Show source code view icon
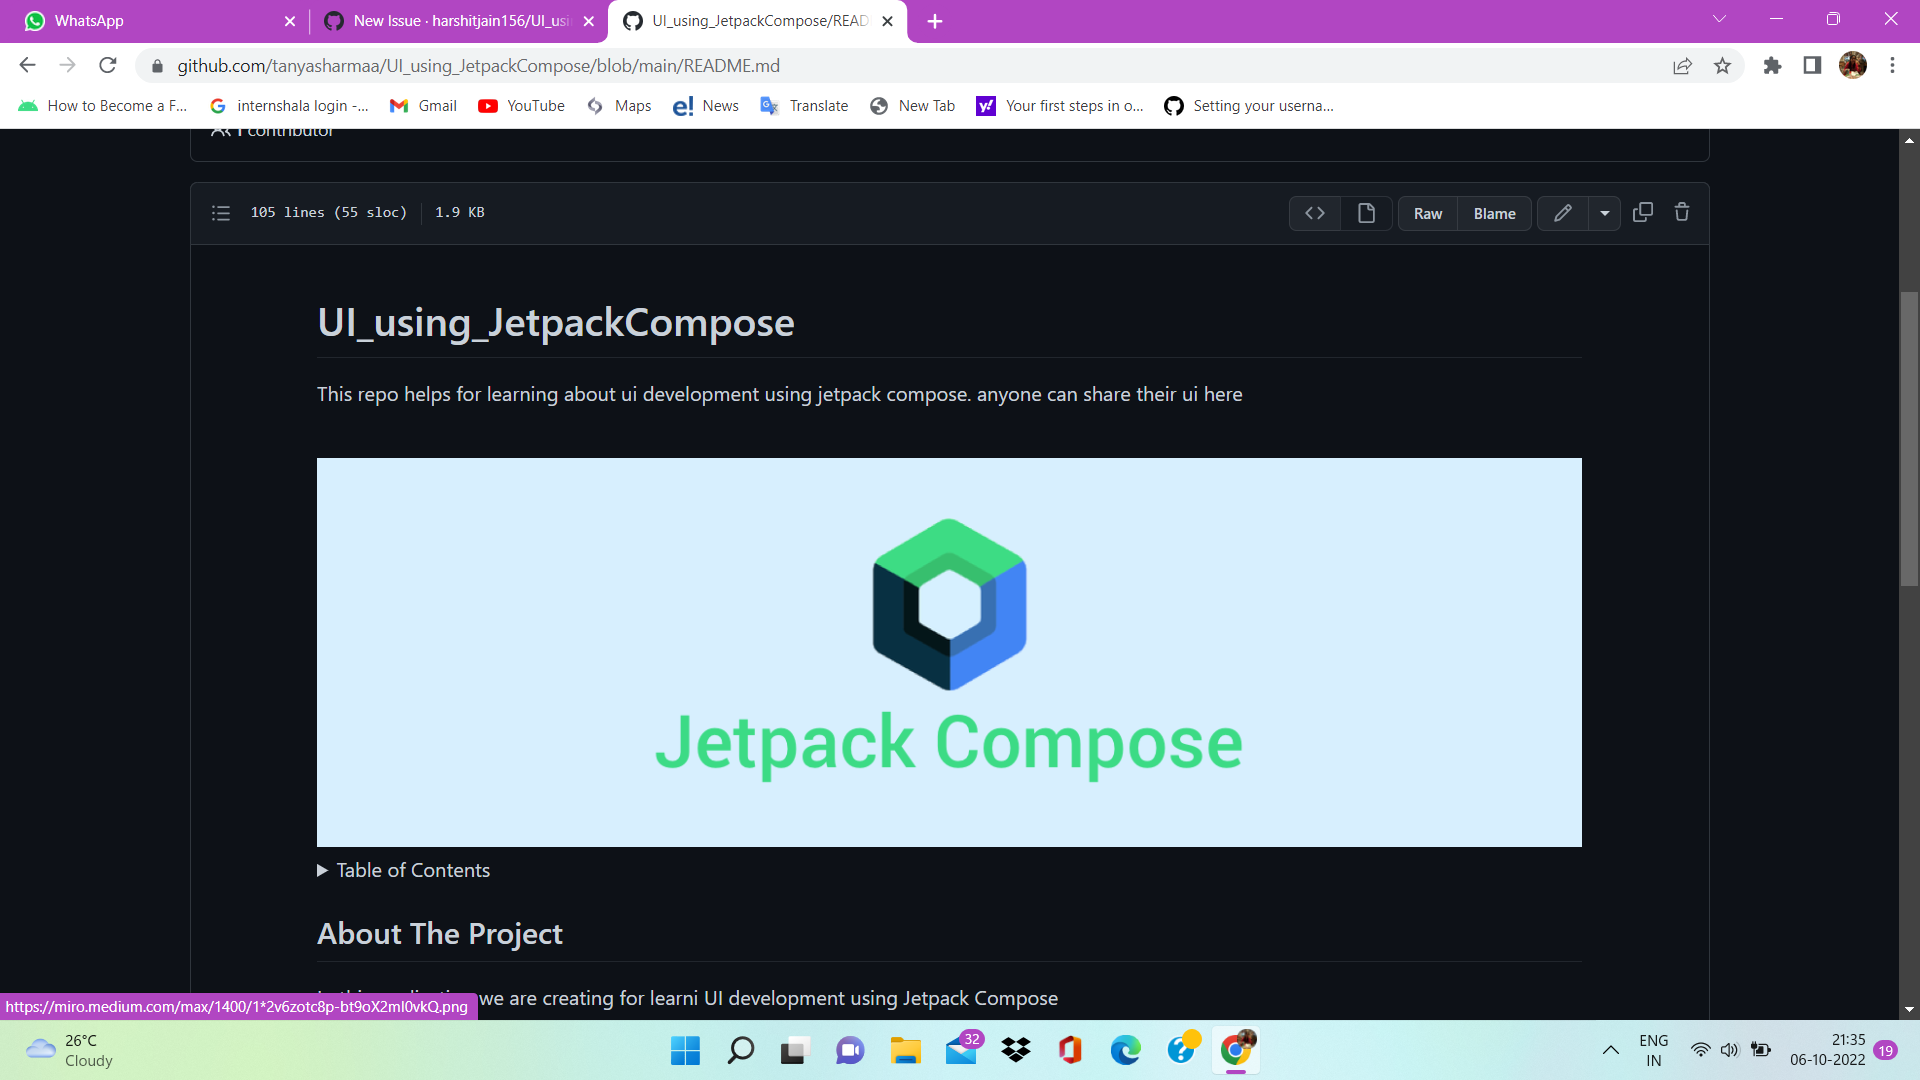 point(1315,213)
